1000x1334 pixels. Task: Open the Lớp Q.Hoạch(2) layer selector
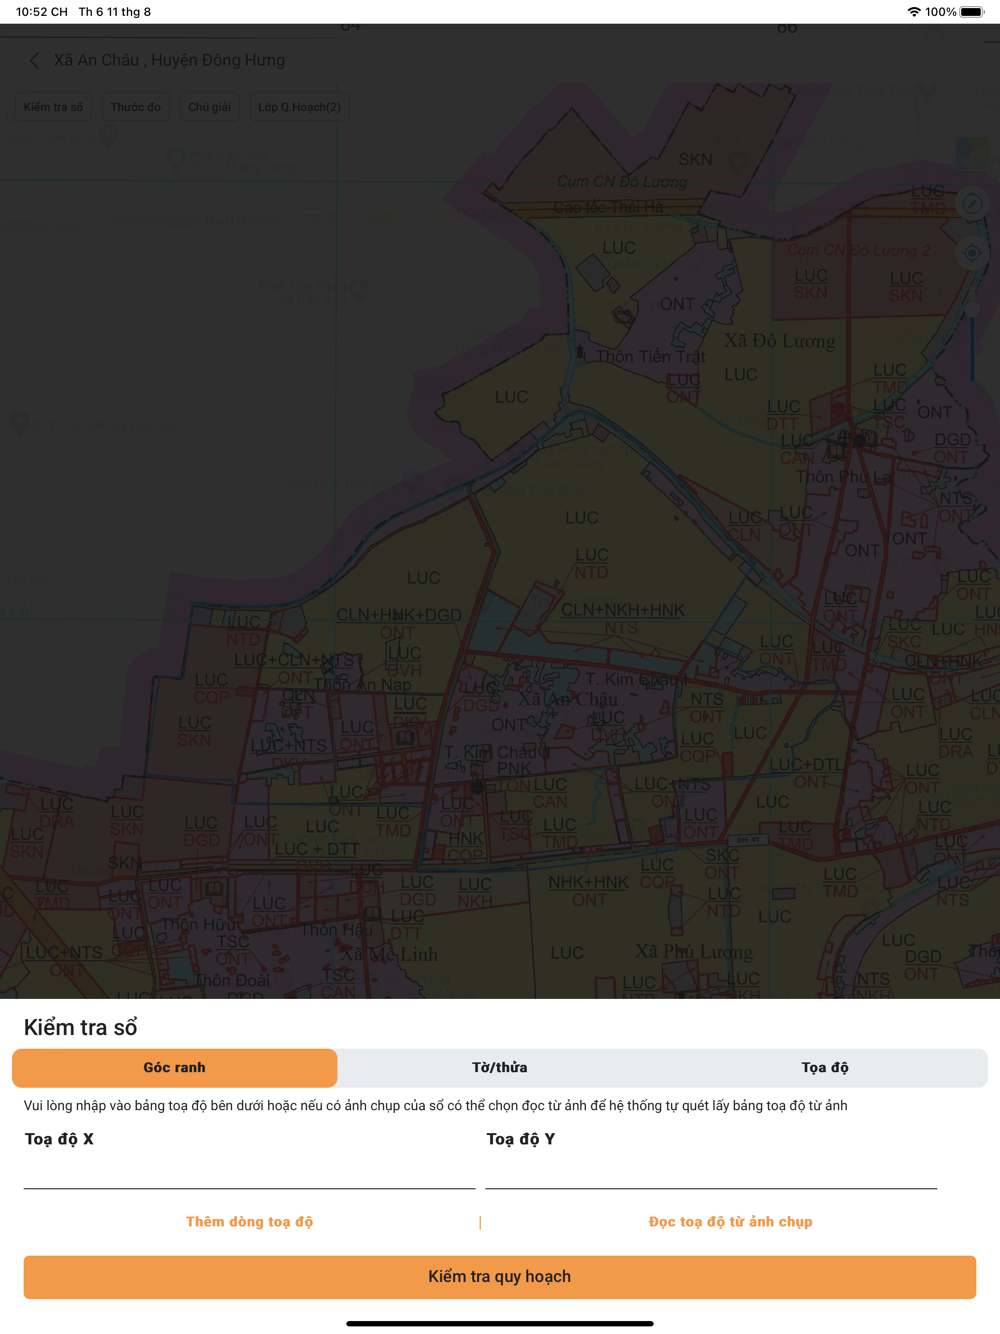point(300,107)
